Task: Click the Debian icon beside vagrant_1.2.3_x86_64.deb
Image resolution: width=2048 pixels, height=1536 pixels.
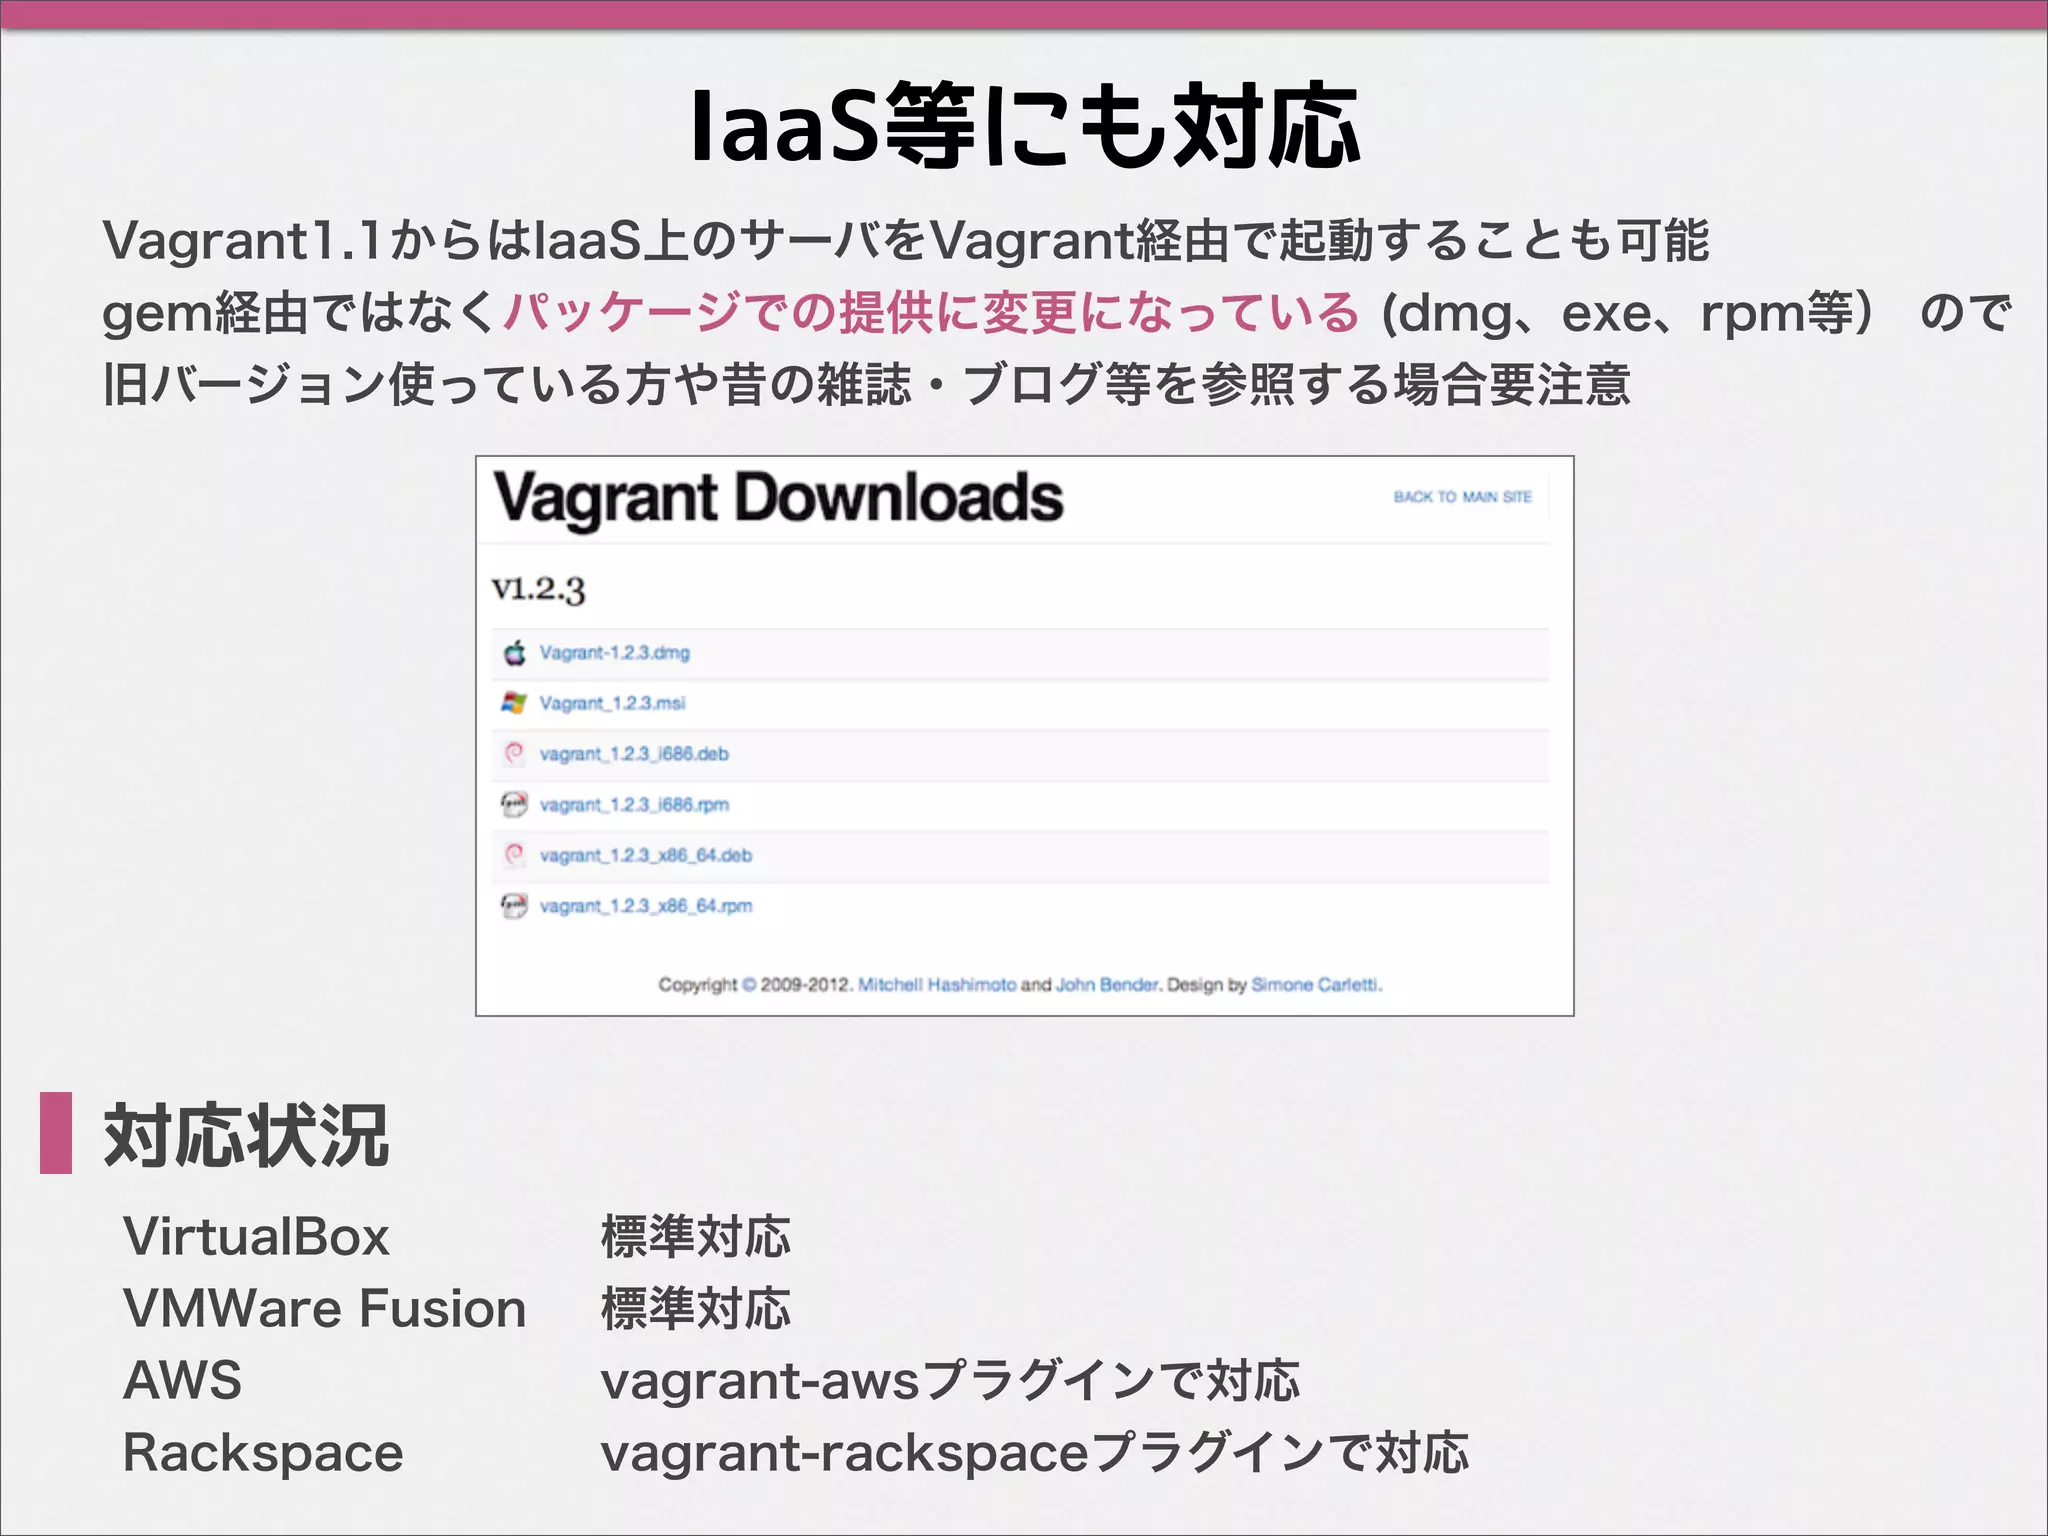Action: click(514, 855)
